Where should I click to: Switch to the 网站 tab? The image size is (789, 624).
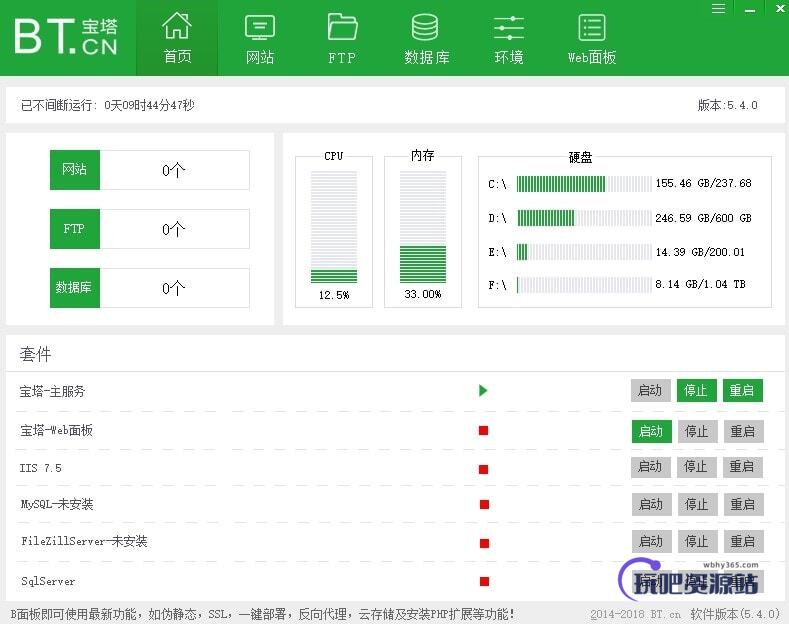pos(260,39)
